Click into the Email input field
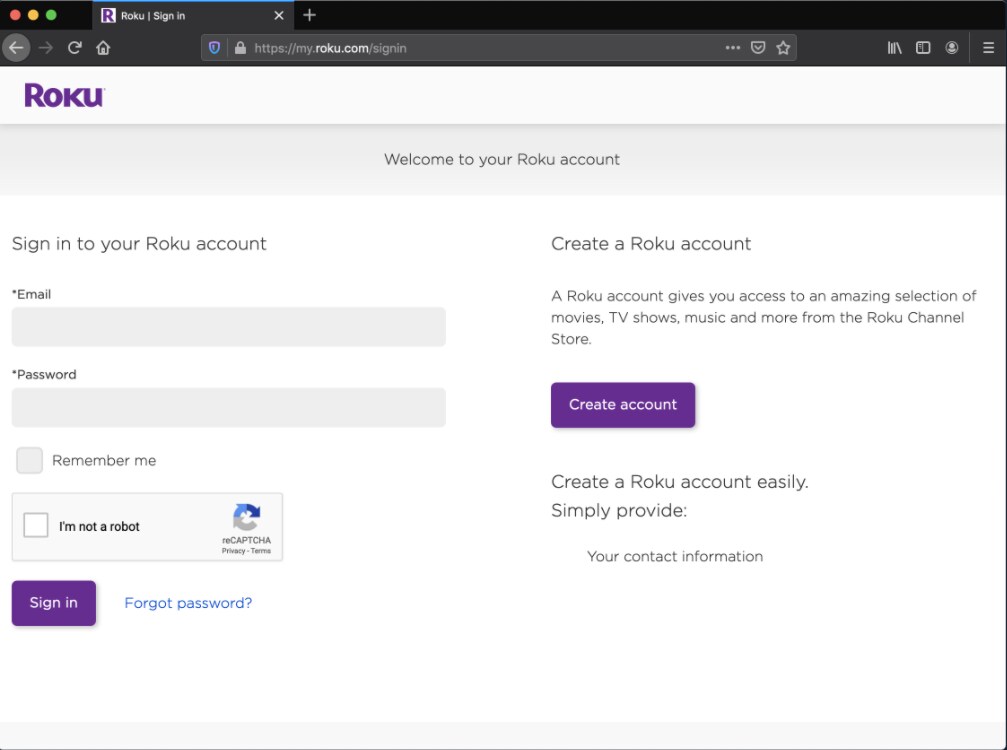Image resolution: width=1007 pixels, height=750 pixels. click(228, 327)
